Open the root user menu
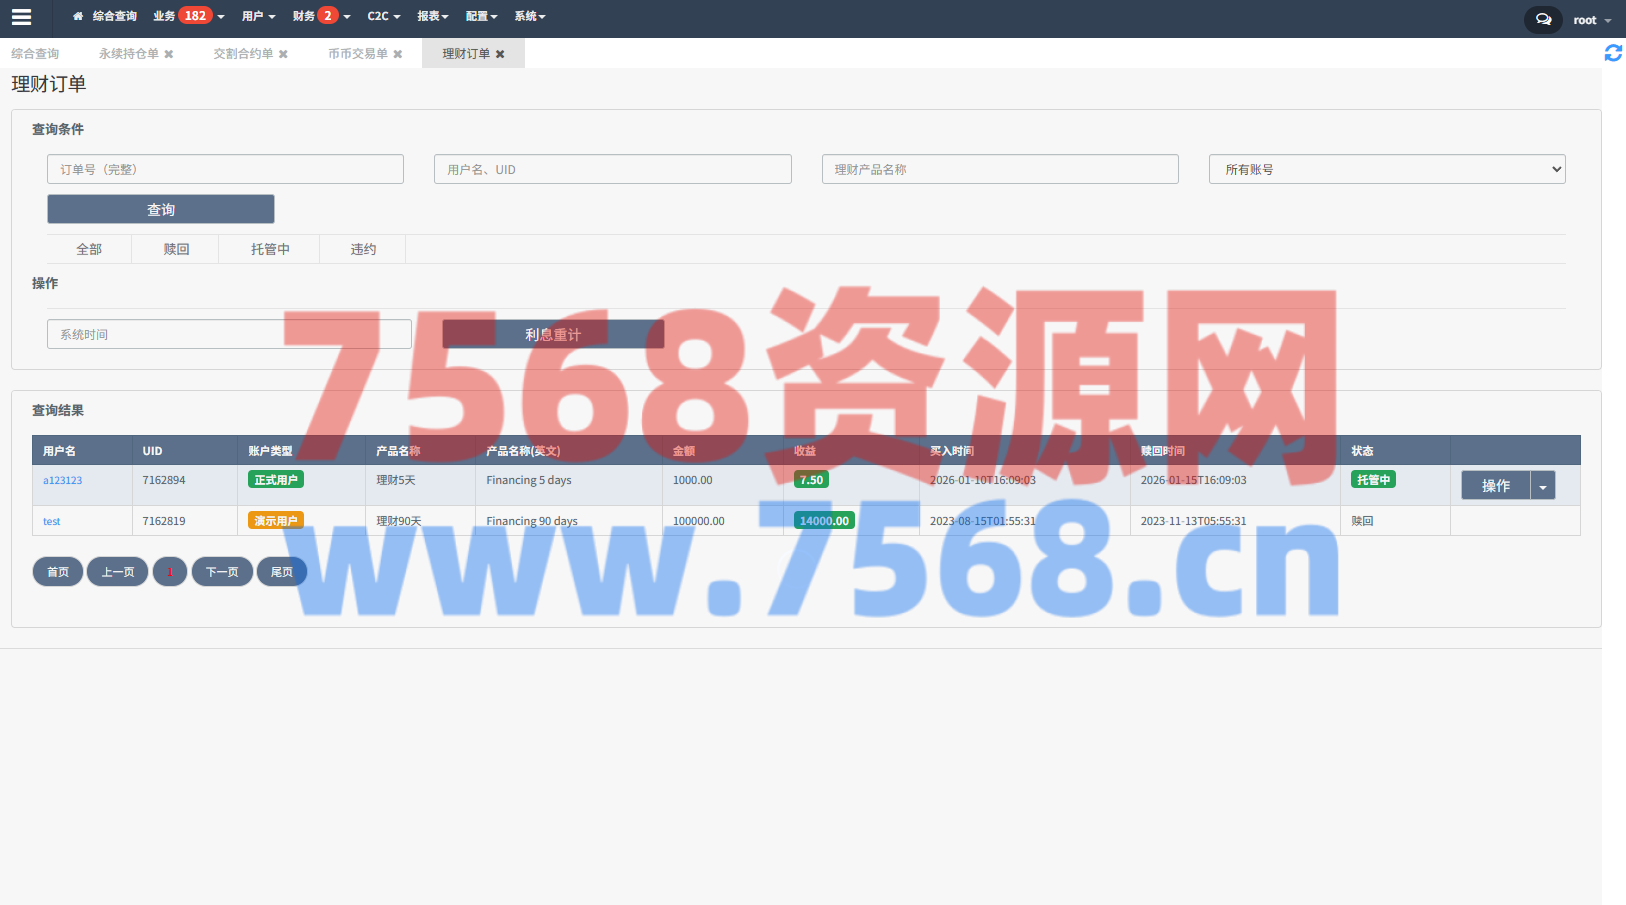The width and height of the screenshot is (1626, 905). (x=1591, y=20)
